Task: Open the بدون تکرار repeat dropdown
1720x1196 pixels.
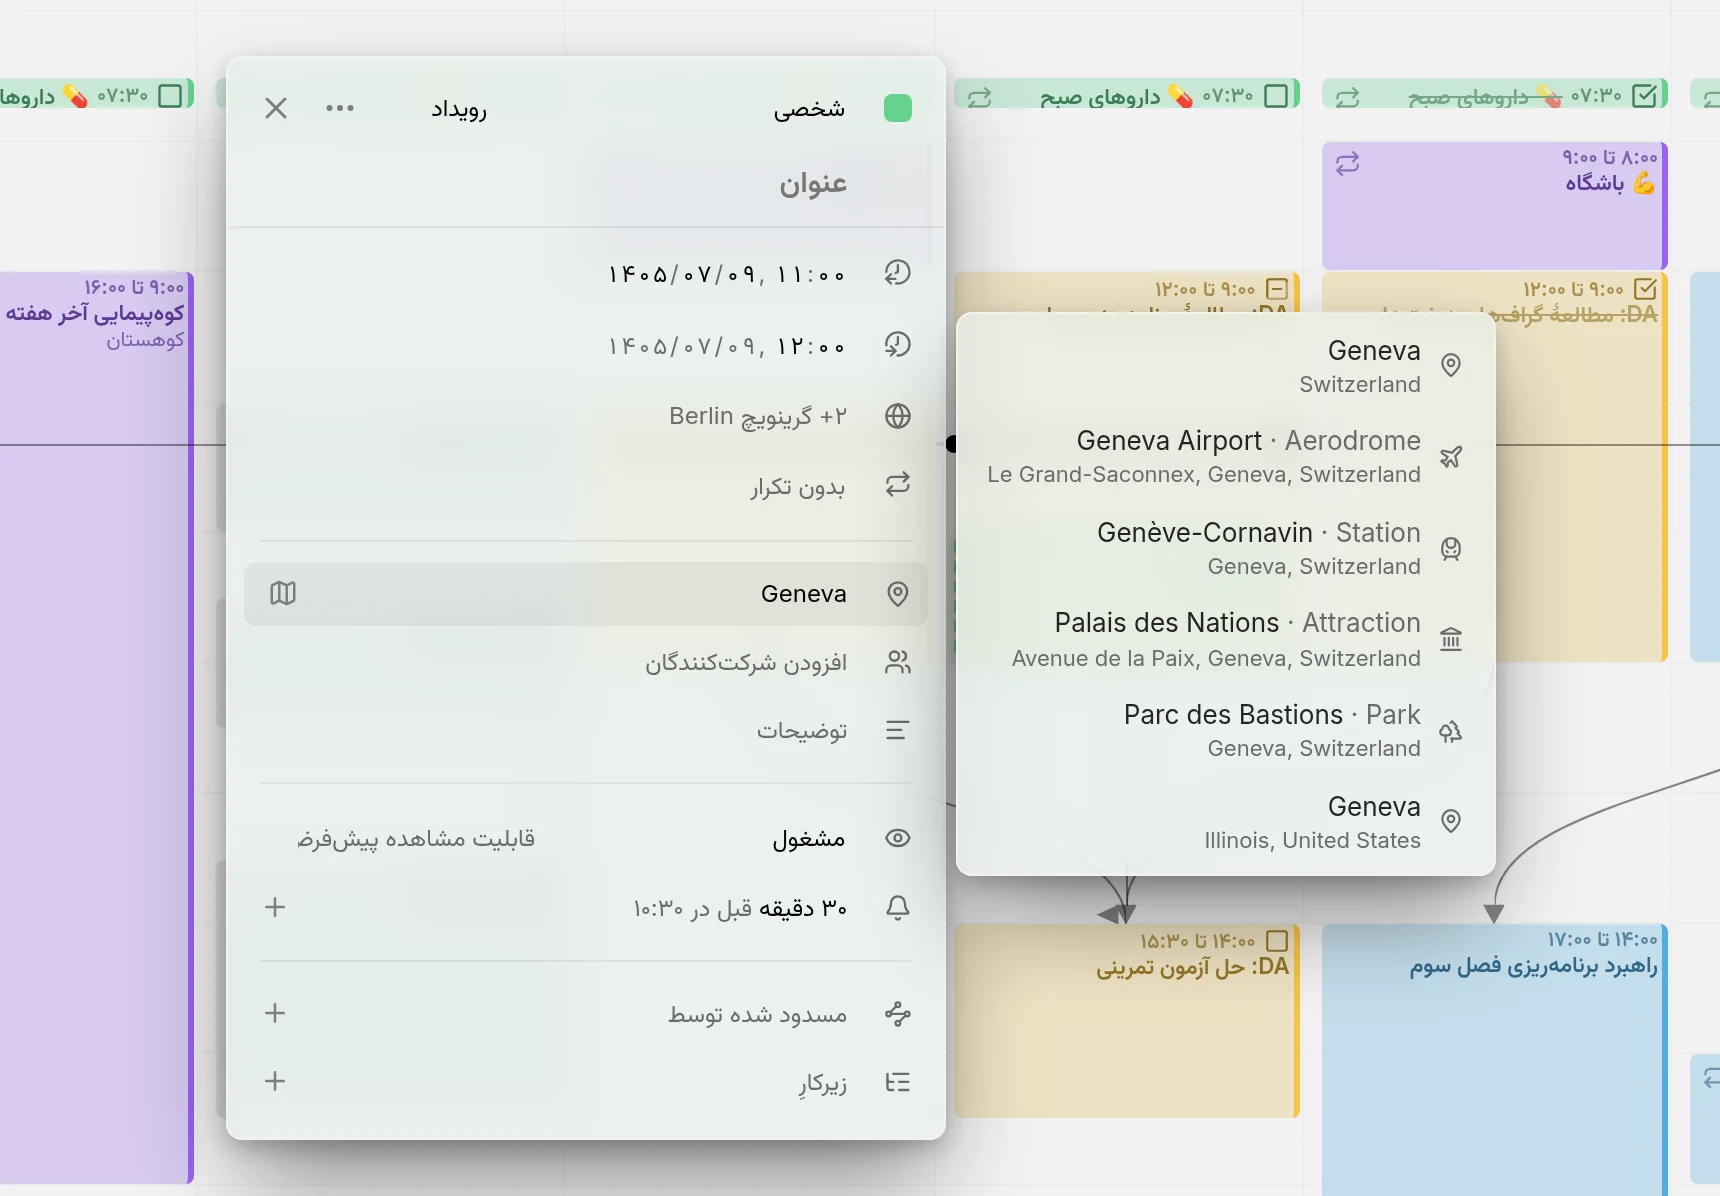Action: [x=798, y=487]
